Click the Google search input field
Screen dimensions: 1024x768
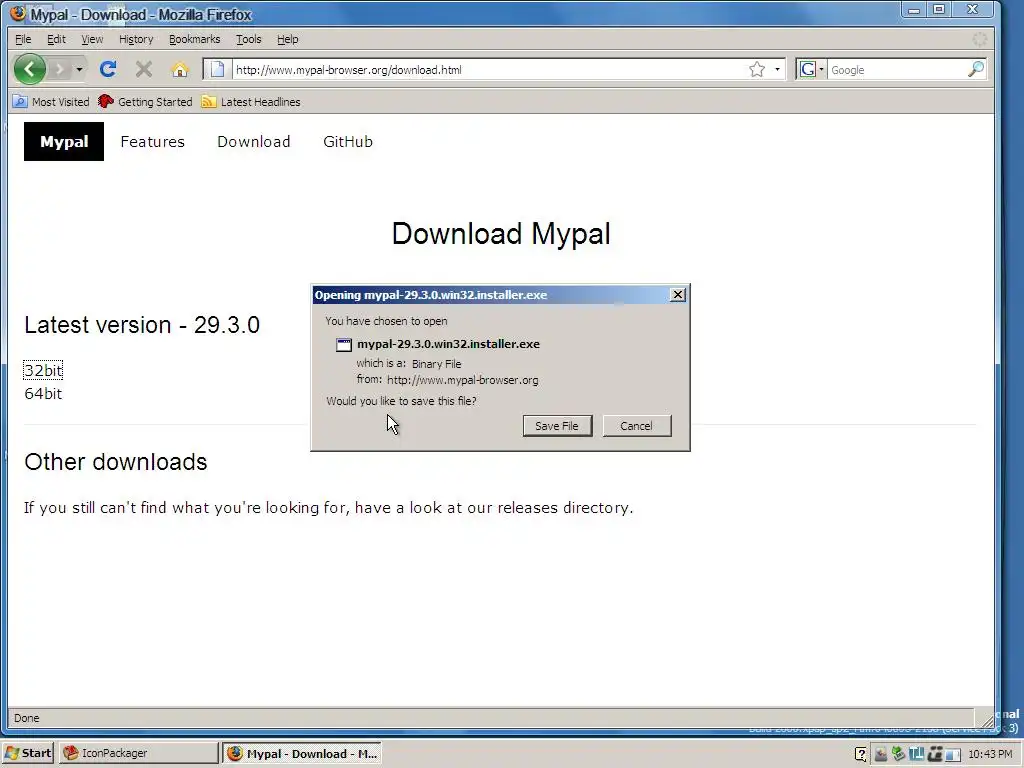[896, 70]
